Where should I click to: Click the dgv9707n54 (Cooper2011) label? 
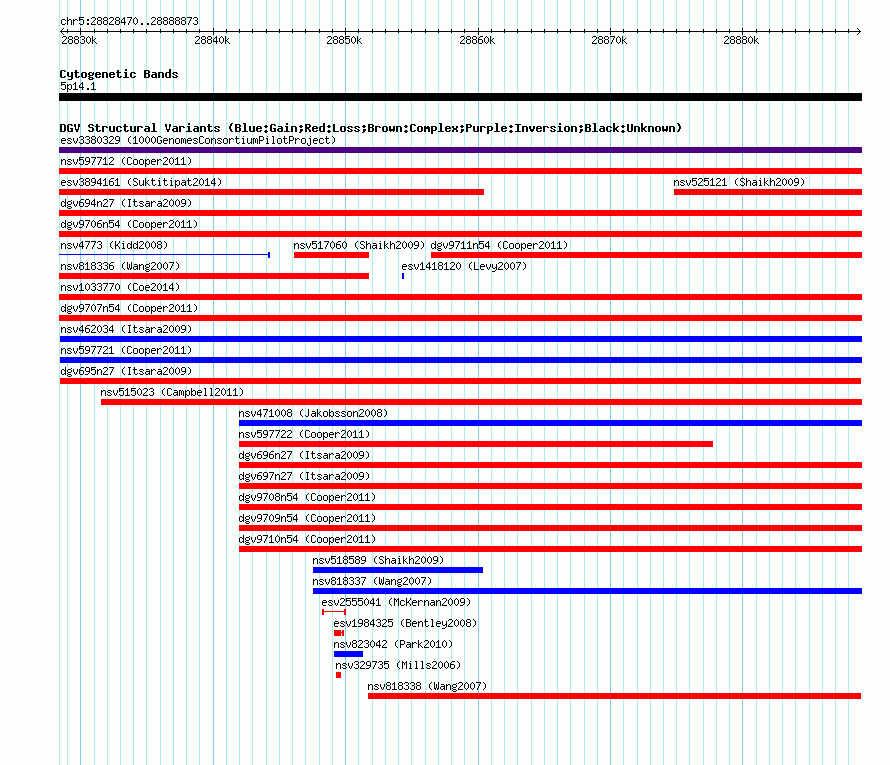coord(129,308)
